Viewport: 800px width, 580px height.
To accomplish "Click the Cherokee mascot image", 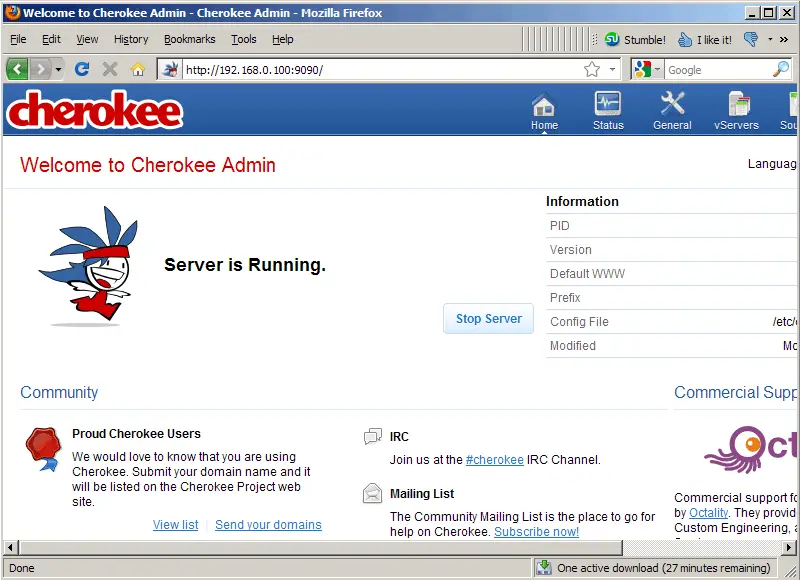I will coord(88,266).
